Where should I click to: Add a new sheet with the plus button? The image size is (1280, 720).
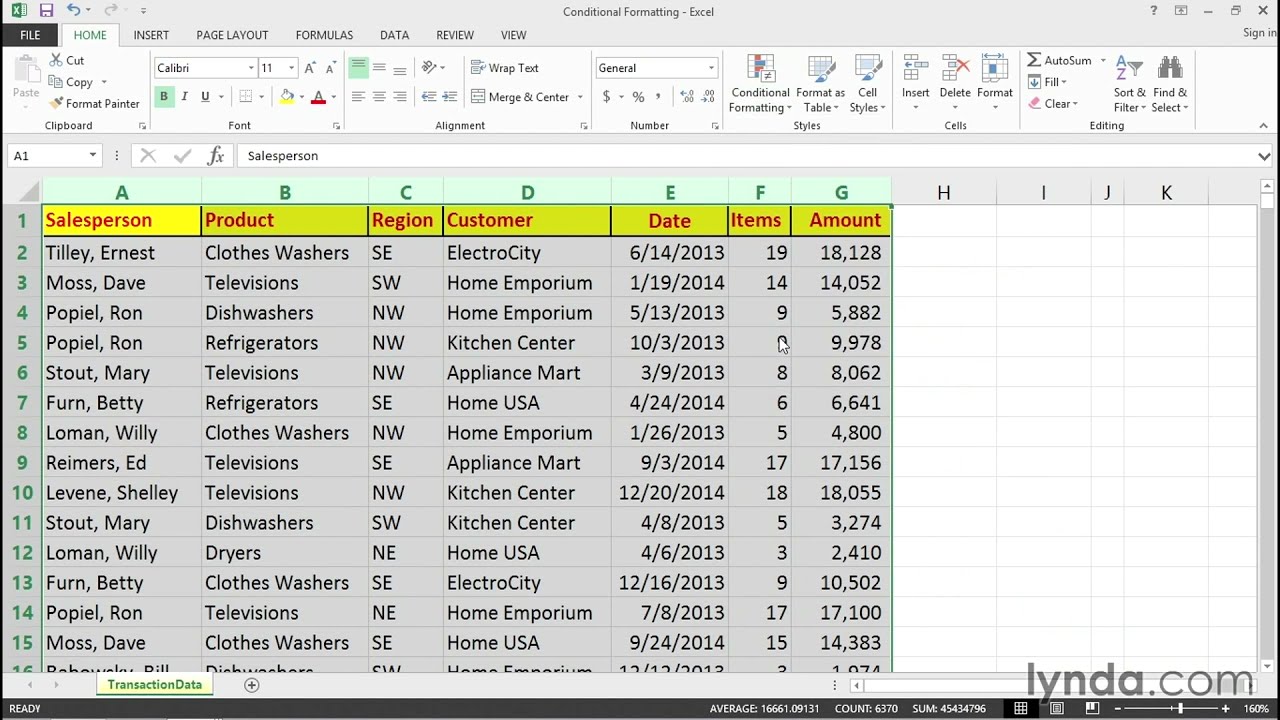pyautogui.click(x=252, y=685)
